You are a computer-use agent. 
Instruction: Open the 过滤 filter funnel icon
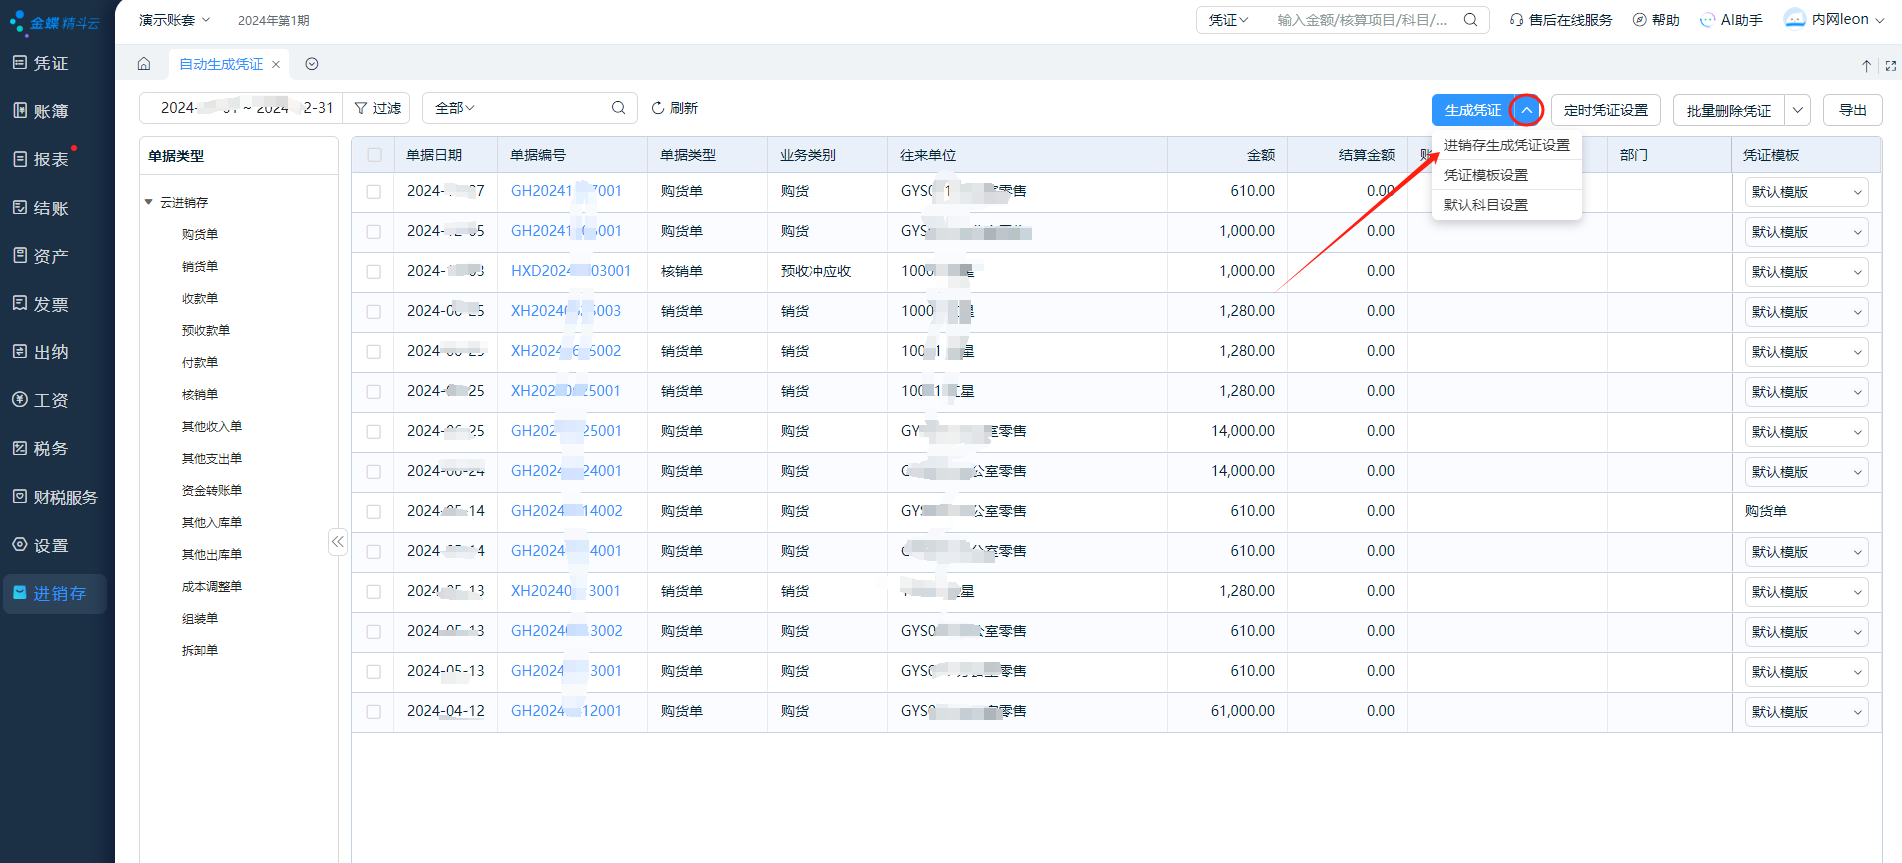[361, 108]
